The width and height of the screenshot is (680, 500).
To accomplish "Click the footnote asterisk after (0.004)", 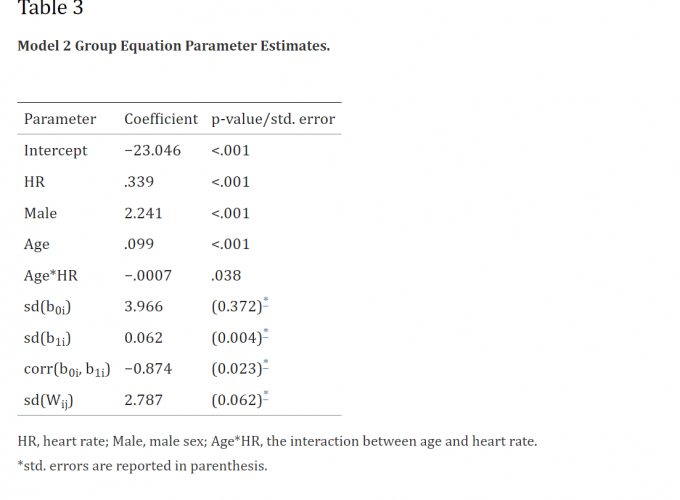I will [266, 332].
